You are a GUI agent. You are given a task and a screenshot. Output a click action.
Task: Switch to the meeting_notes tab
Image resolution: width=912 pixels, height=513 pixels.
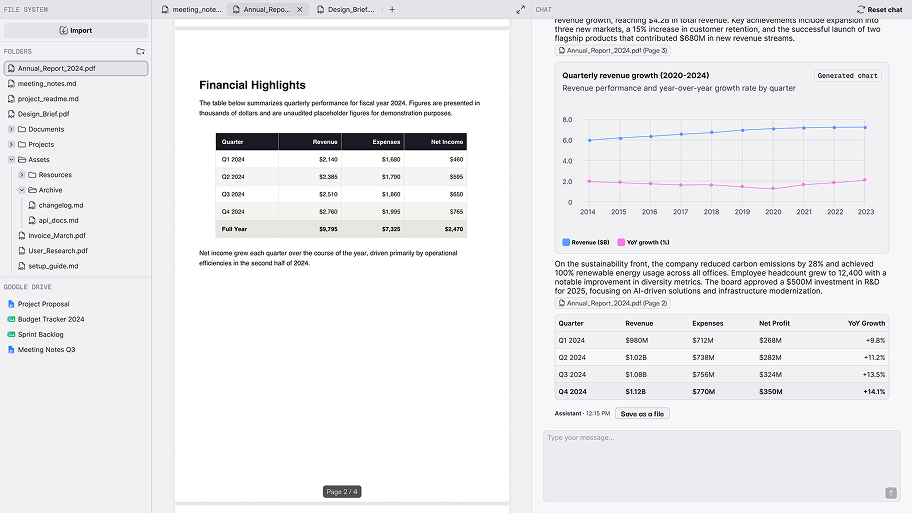pyautogui.click(x=191, y=9)
